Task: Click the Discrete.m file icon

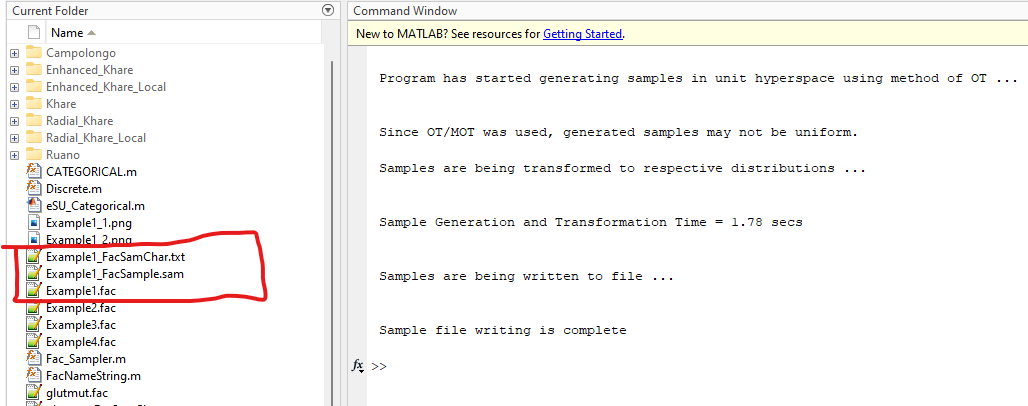Action: pos(32,188)
